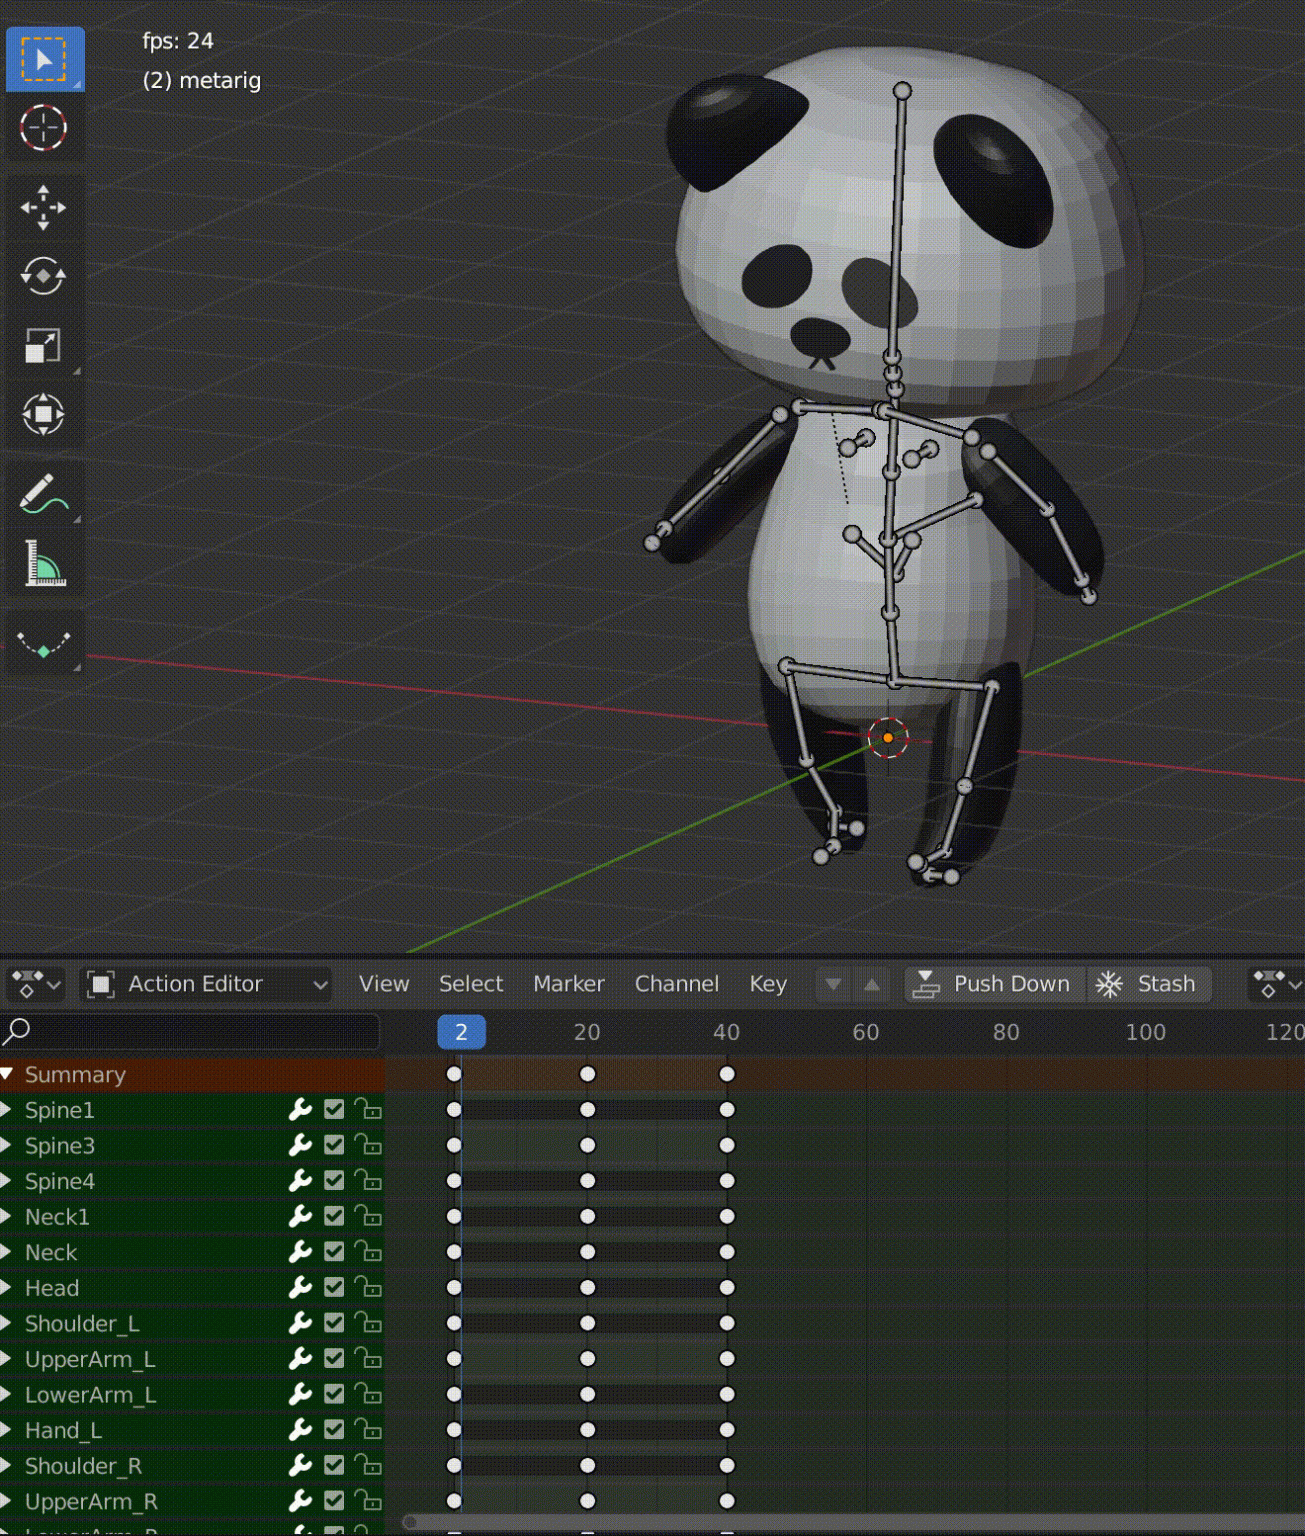Open the Action Editor mode dropdown
Image resolution: width=1305 pixels, height=1536 pixels.
coord(210,984)
